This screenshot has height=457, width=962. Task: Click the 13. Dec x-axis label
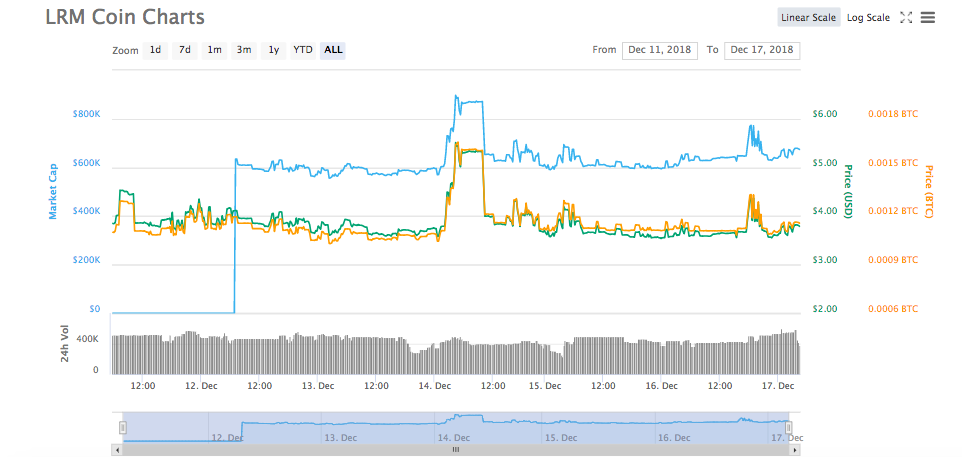[x=317, y=386]
